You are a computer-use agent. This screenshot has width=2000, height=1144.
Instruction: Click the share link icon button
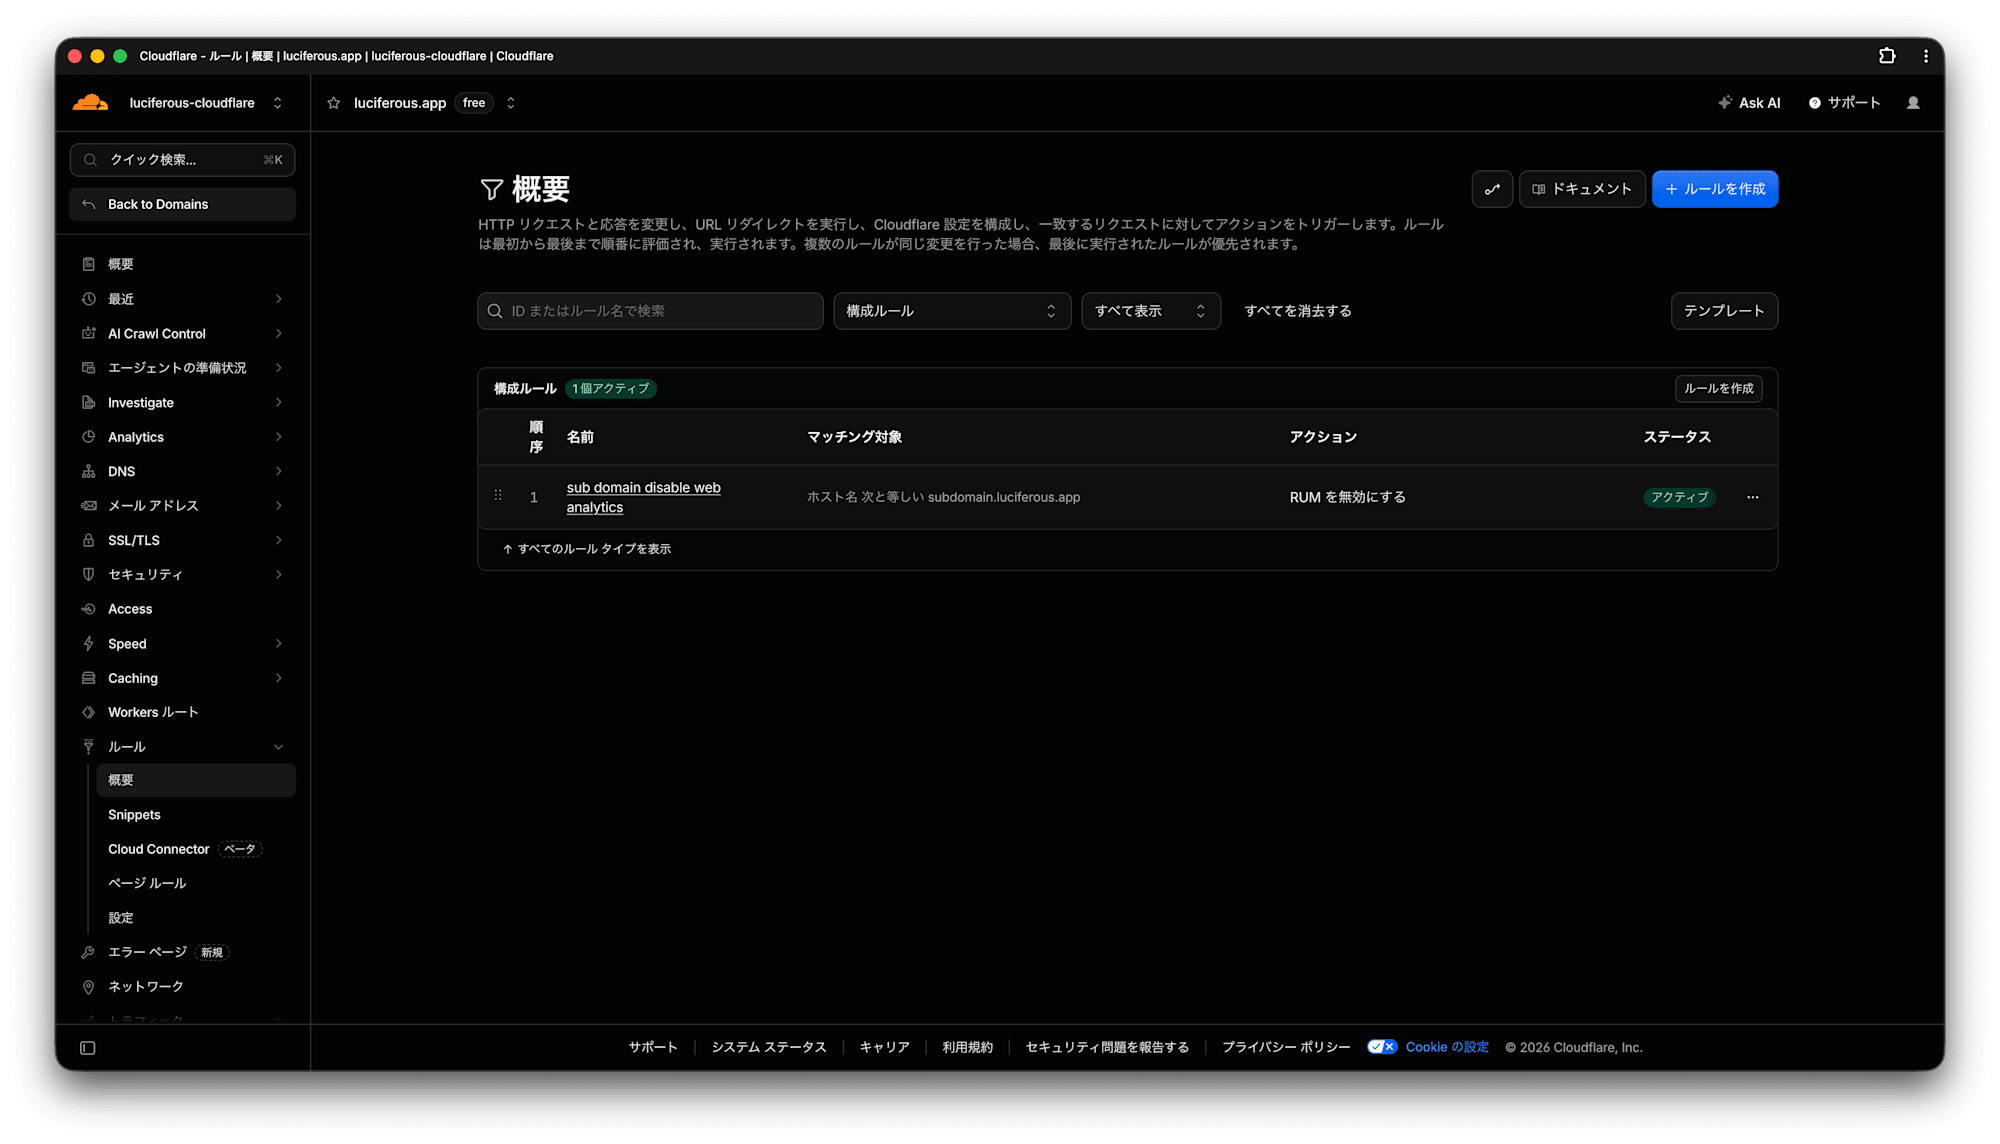[x=1492, y=189]
